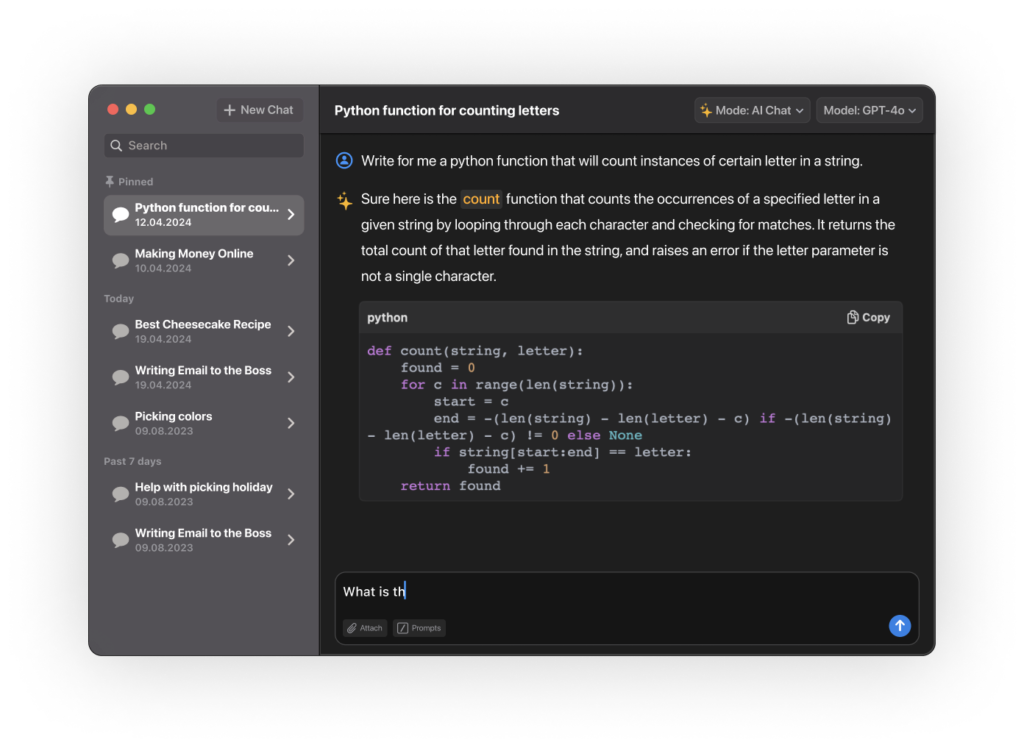The width and height of the screenshot is (1024, 748).
Task: Copy the python code block
Action: point(868,317)
